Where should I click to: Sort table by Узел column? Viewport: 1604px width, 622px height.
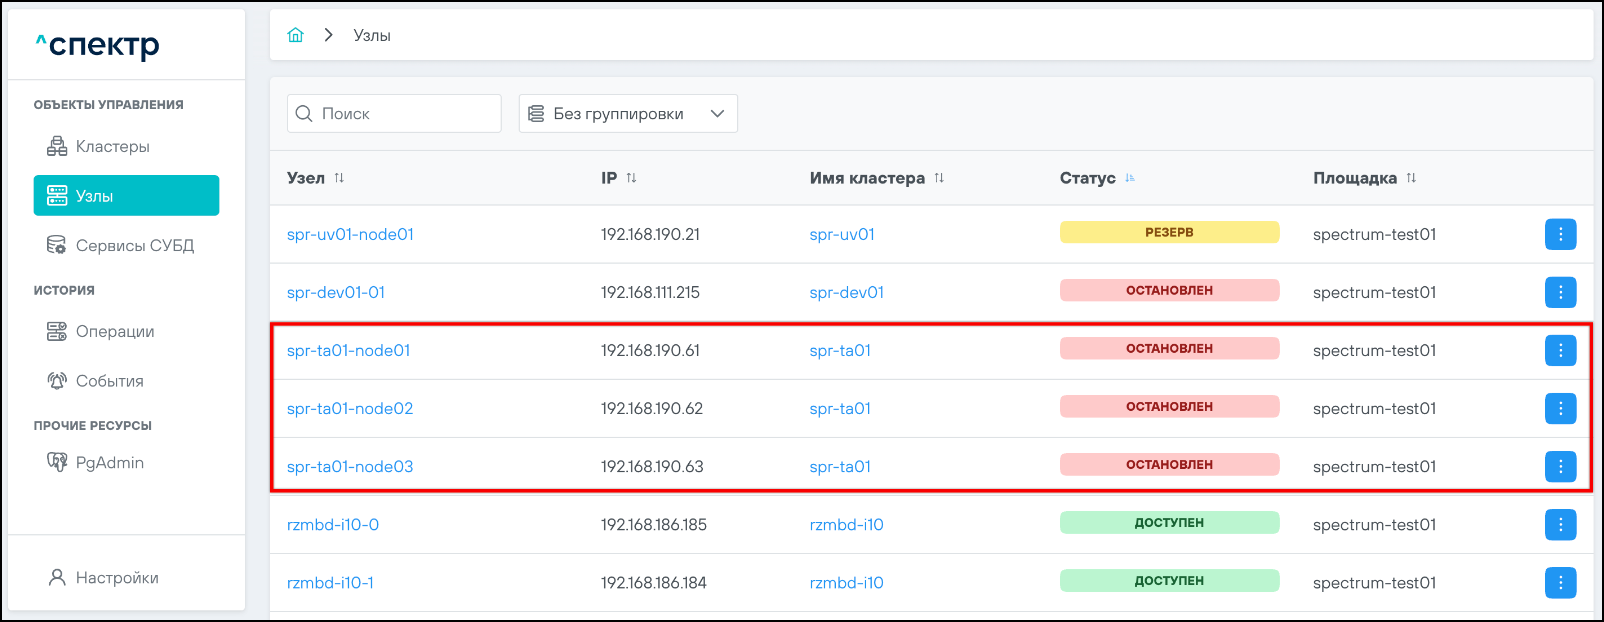[339, 178]
